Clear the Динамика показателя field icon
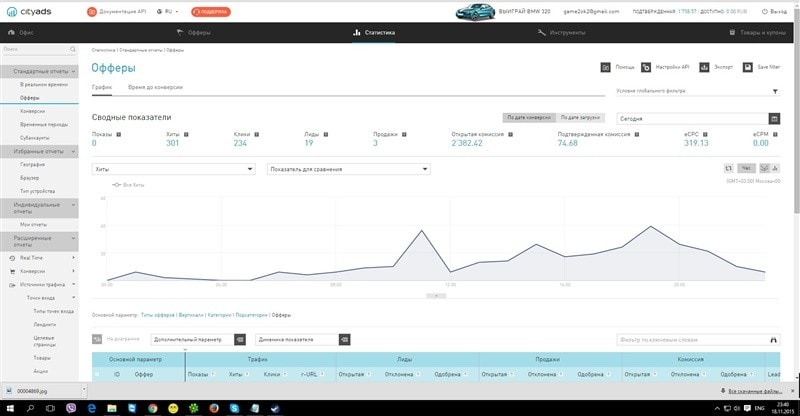The width and height of the screenshot is (800, 416). click(x=344, y=340)
